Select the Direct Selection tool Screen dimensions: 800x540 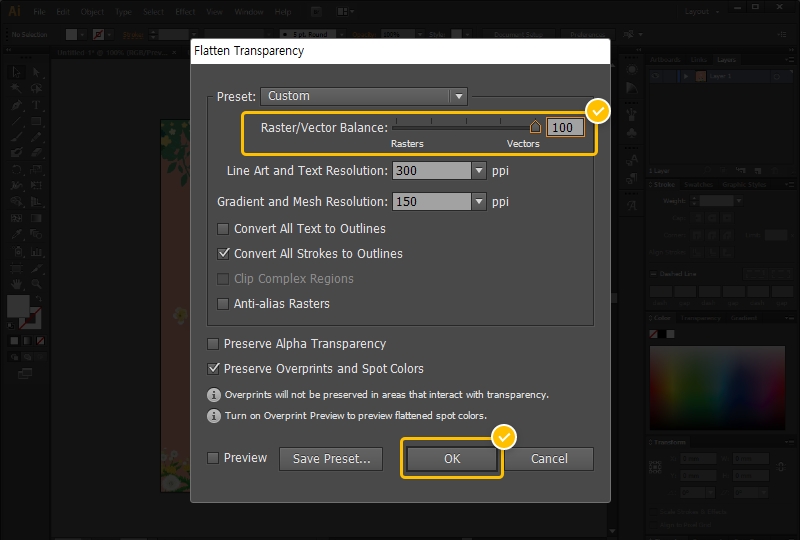click(x=36, y=72)
